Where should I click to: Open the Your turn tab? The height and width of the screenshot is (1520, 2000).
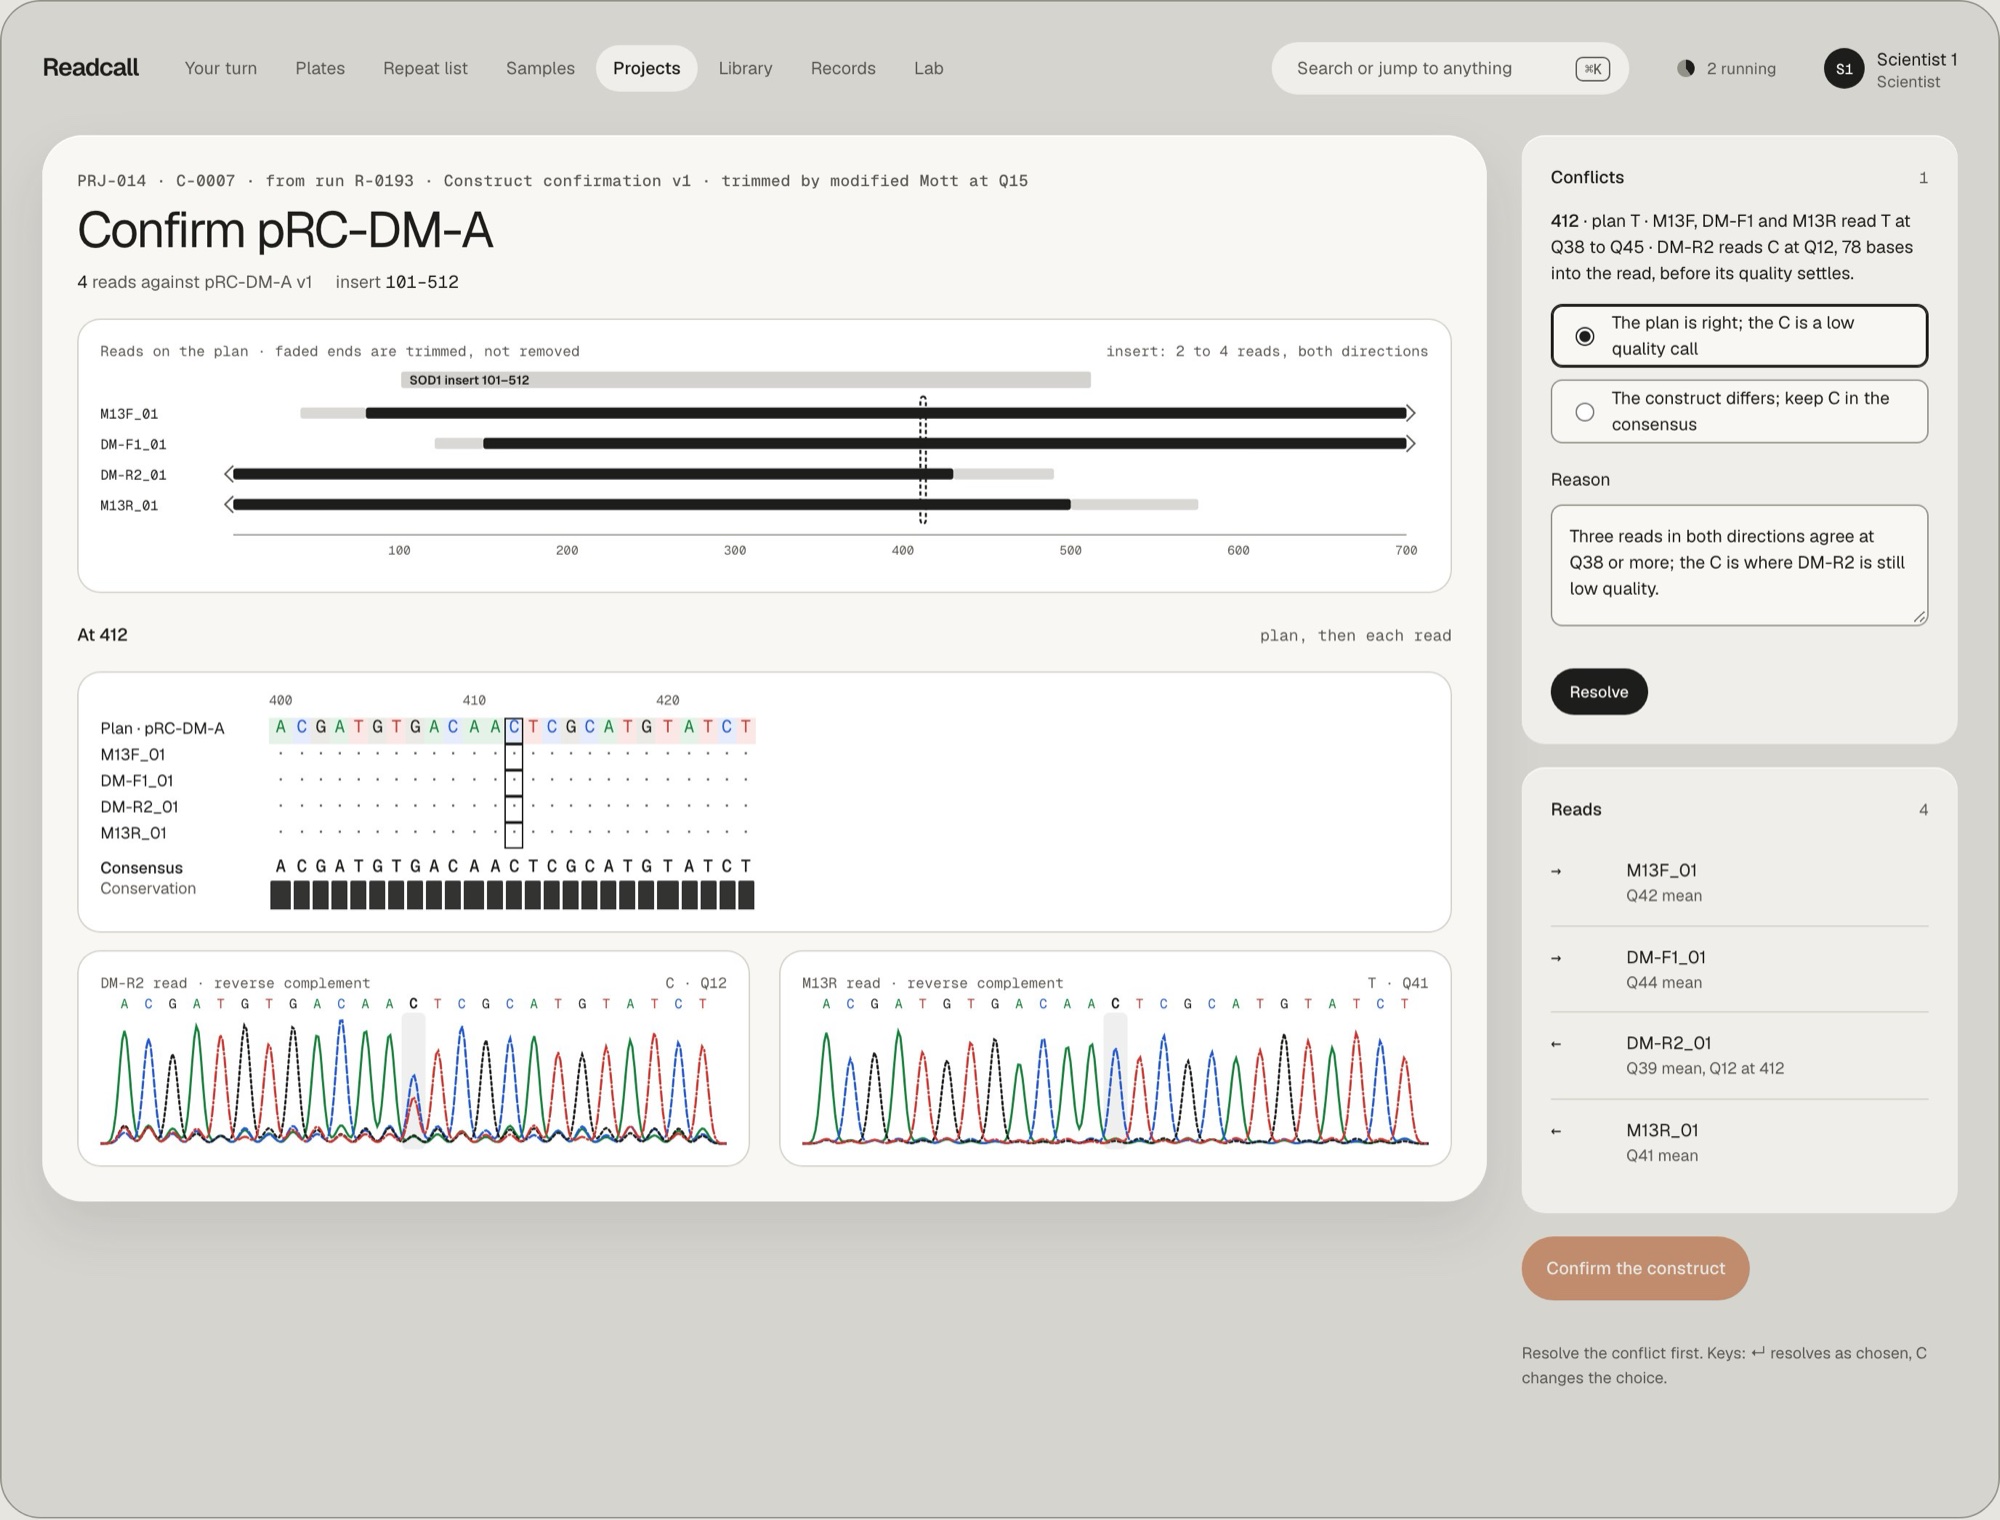[x=220, y=68]
